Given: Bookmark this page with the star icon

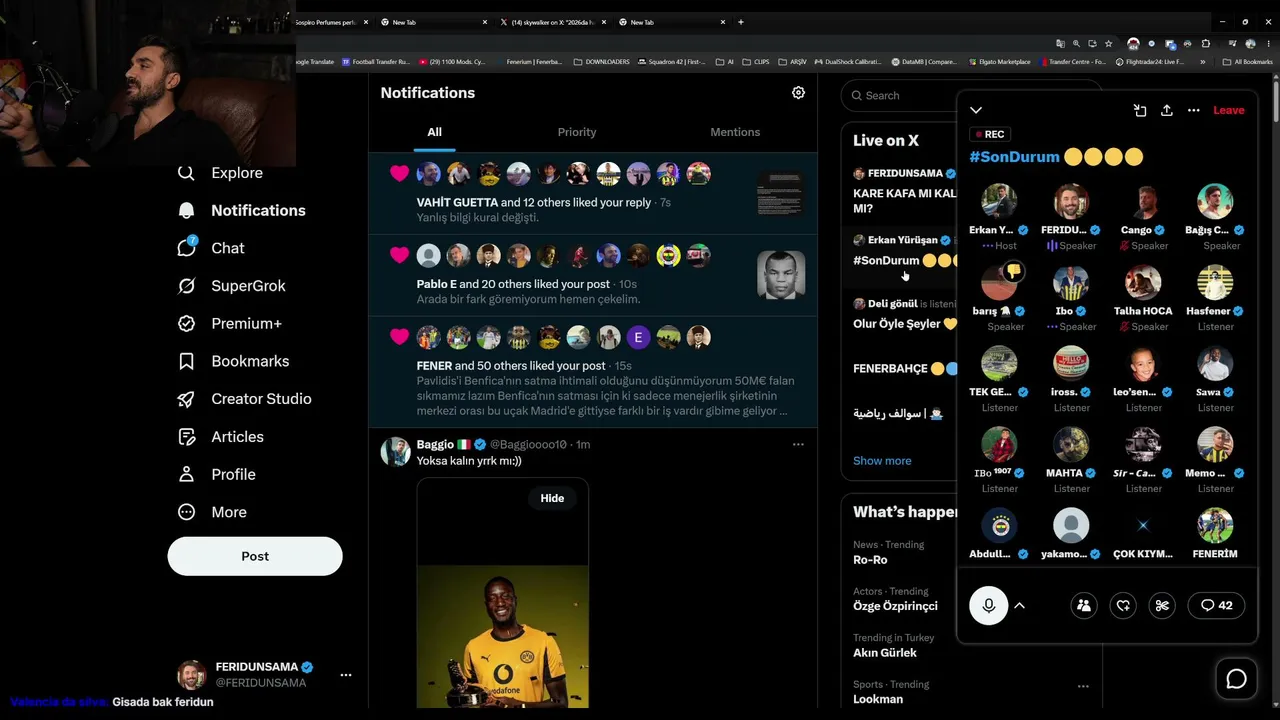Looking at the screenshot, I should coord(1108,44).
